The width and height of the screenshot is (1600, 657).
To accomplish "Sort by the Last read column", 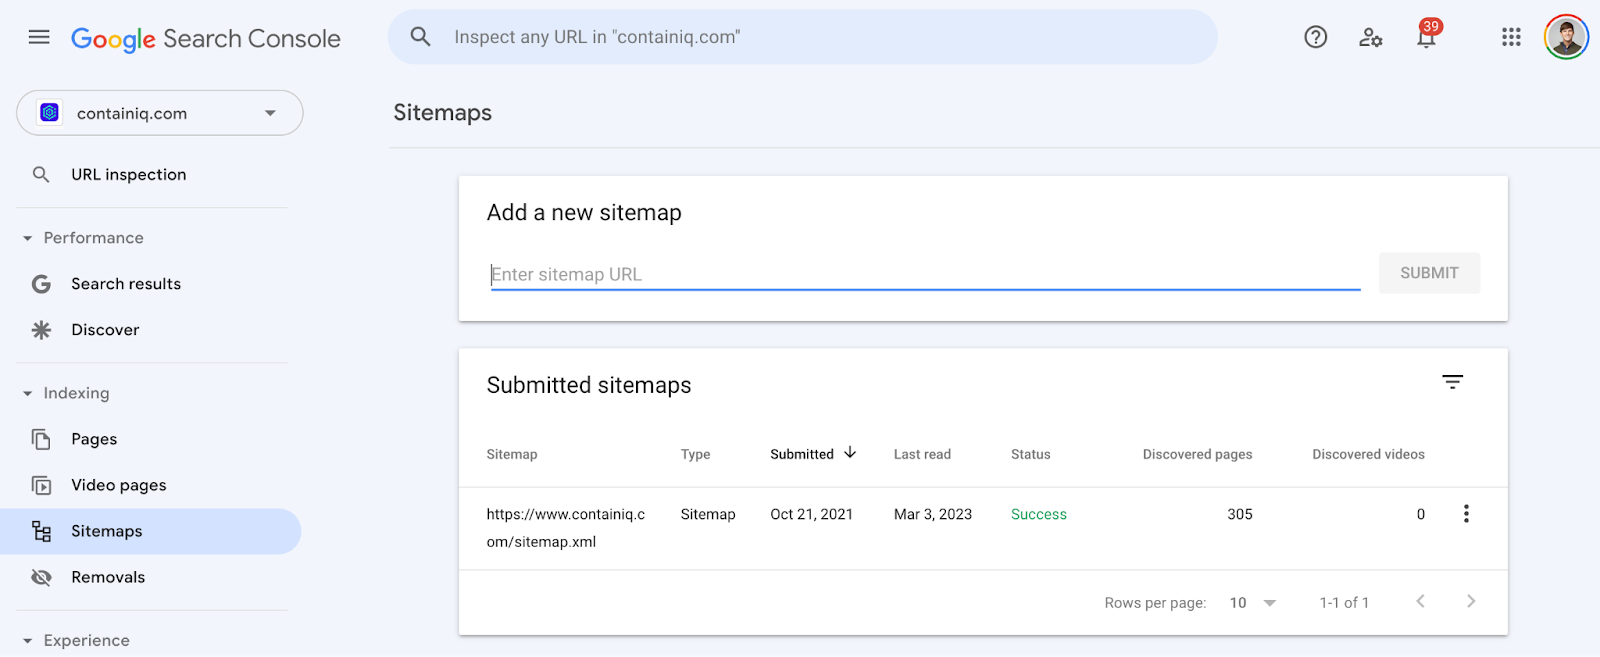I will click(922, 454).
